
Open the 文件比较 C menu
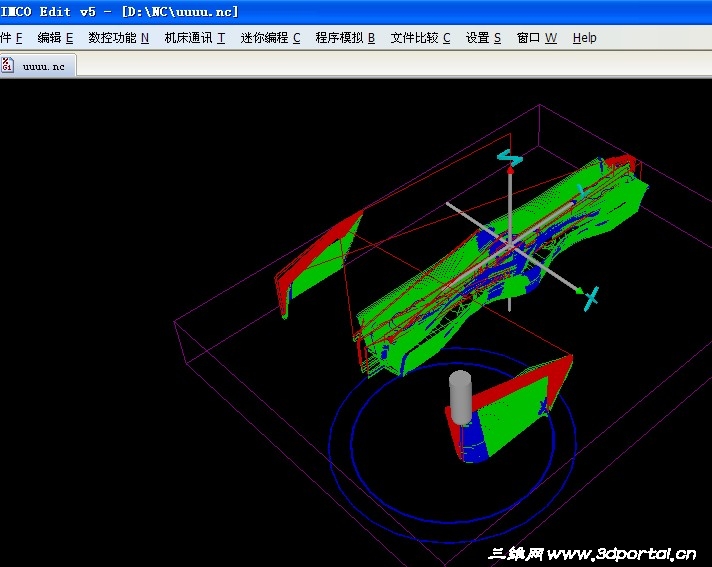click(x=420, y=38)
